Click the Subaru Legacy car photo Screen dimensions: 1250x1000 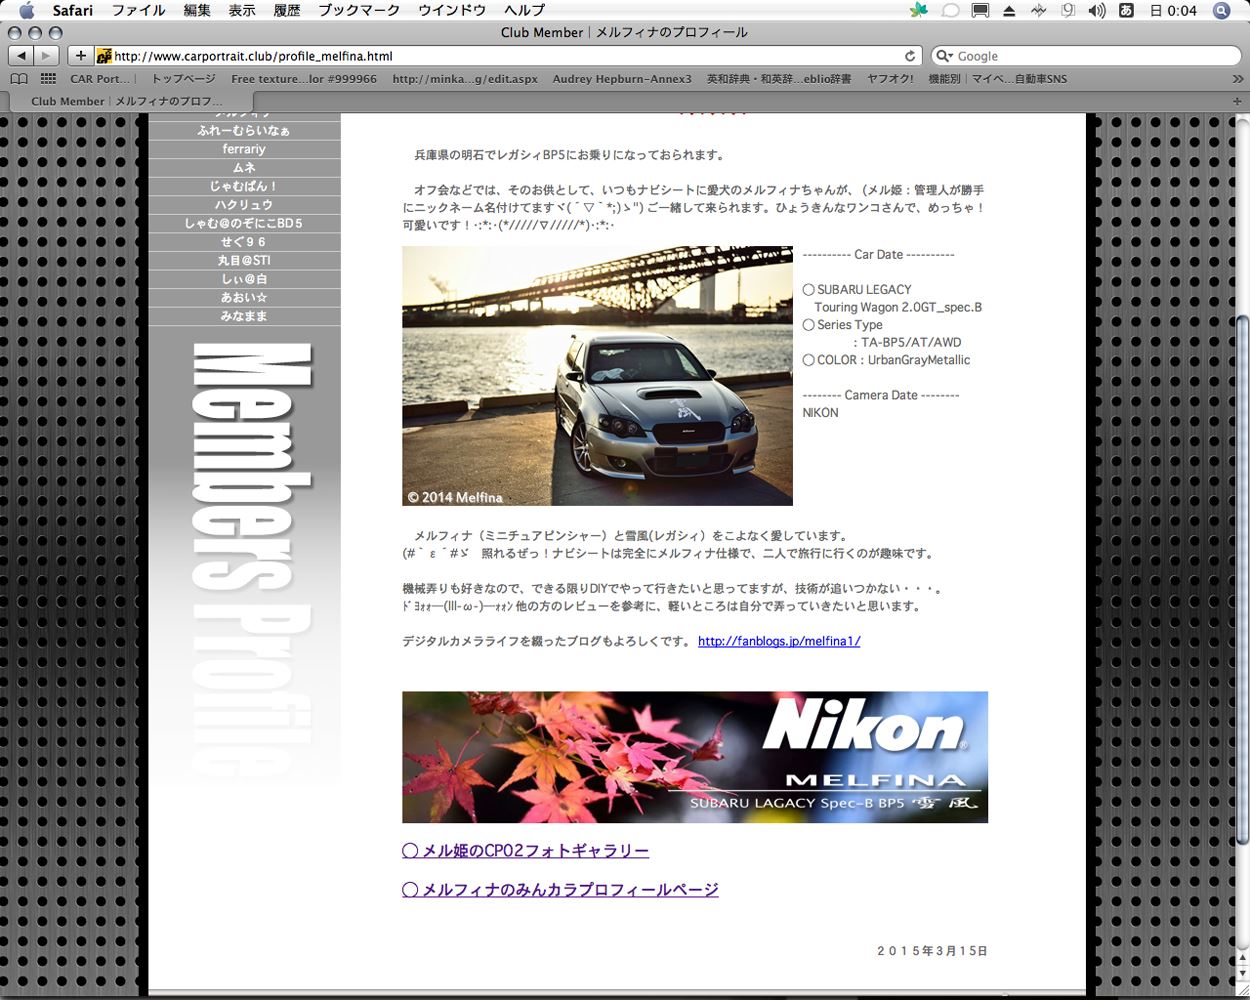point(597,376)
